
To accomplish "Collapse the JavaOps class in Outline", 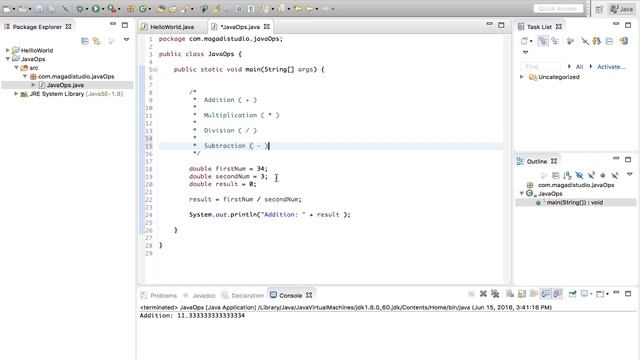I will click(x=522, y=193).
